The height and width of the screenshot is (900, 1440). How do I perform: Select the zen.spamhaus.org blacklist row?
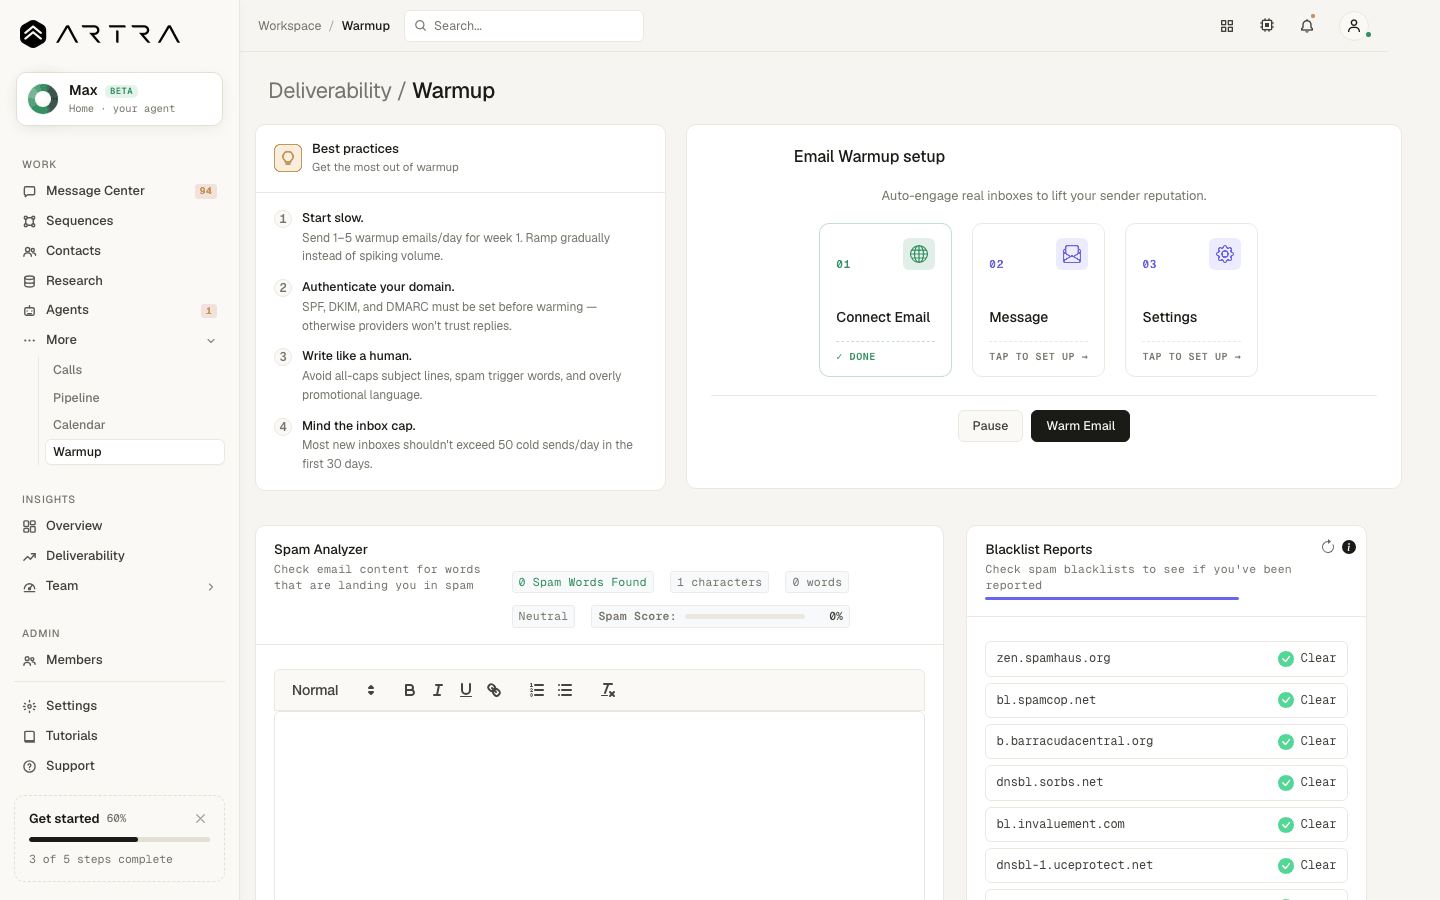click(x=1166, y=659)
